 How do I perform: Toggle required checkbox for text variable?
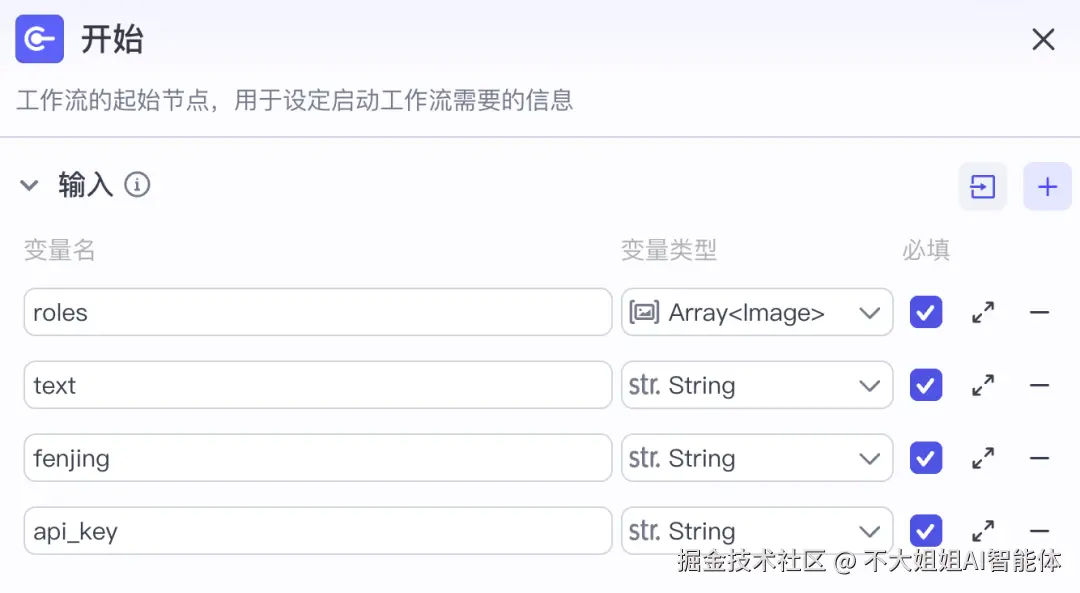[926, 386]
